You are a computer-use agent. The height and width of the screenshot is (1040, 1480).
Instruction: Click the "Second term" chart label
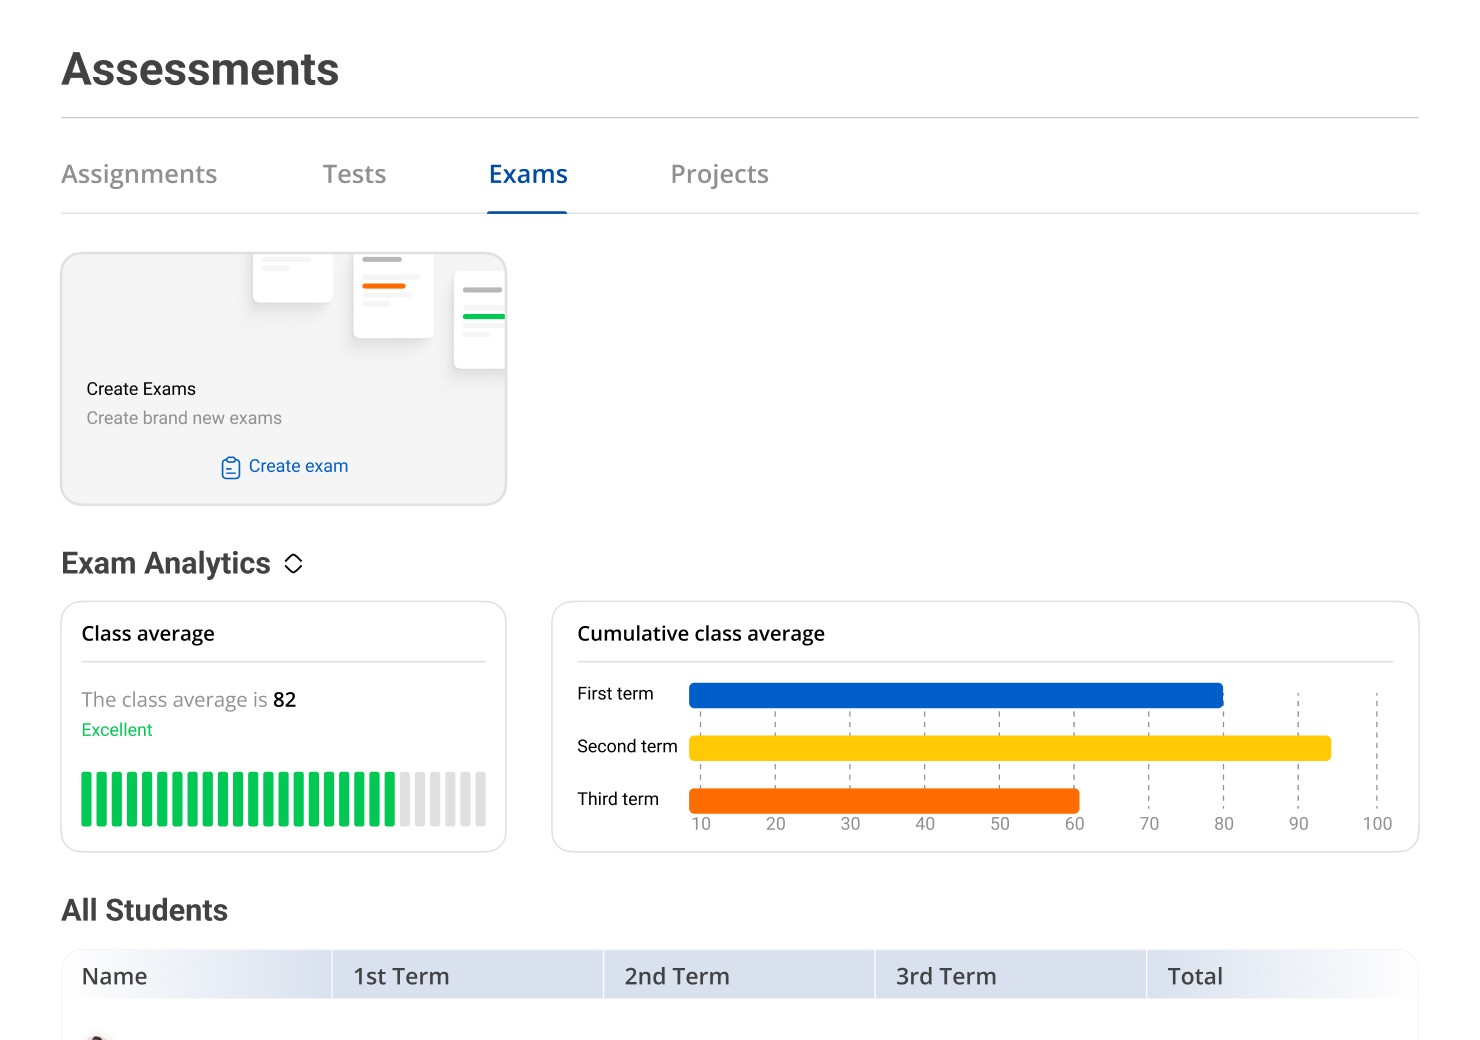[x=627, y=746]
